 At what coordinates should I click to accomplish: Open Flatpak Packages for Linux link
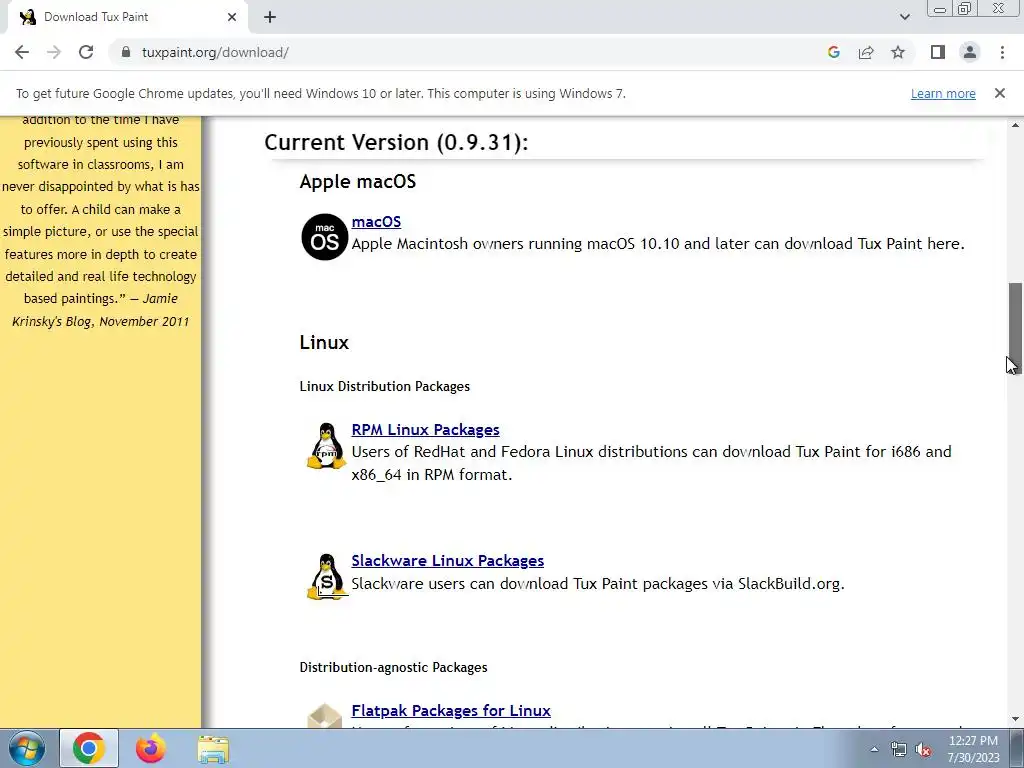[451, 711]
